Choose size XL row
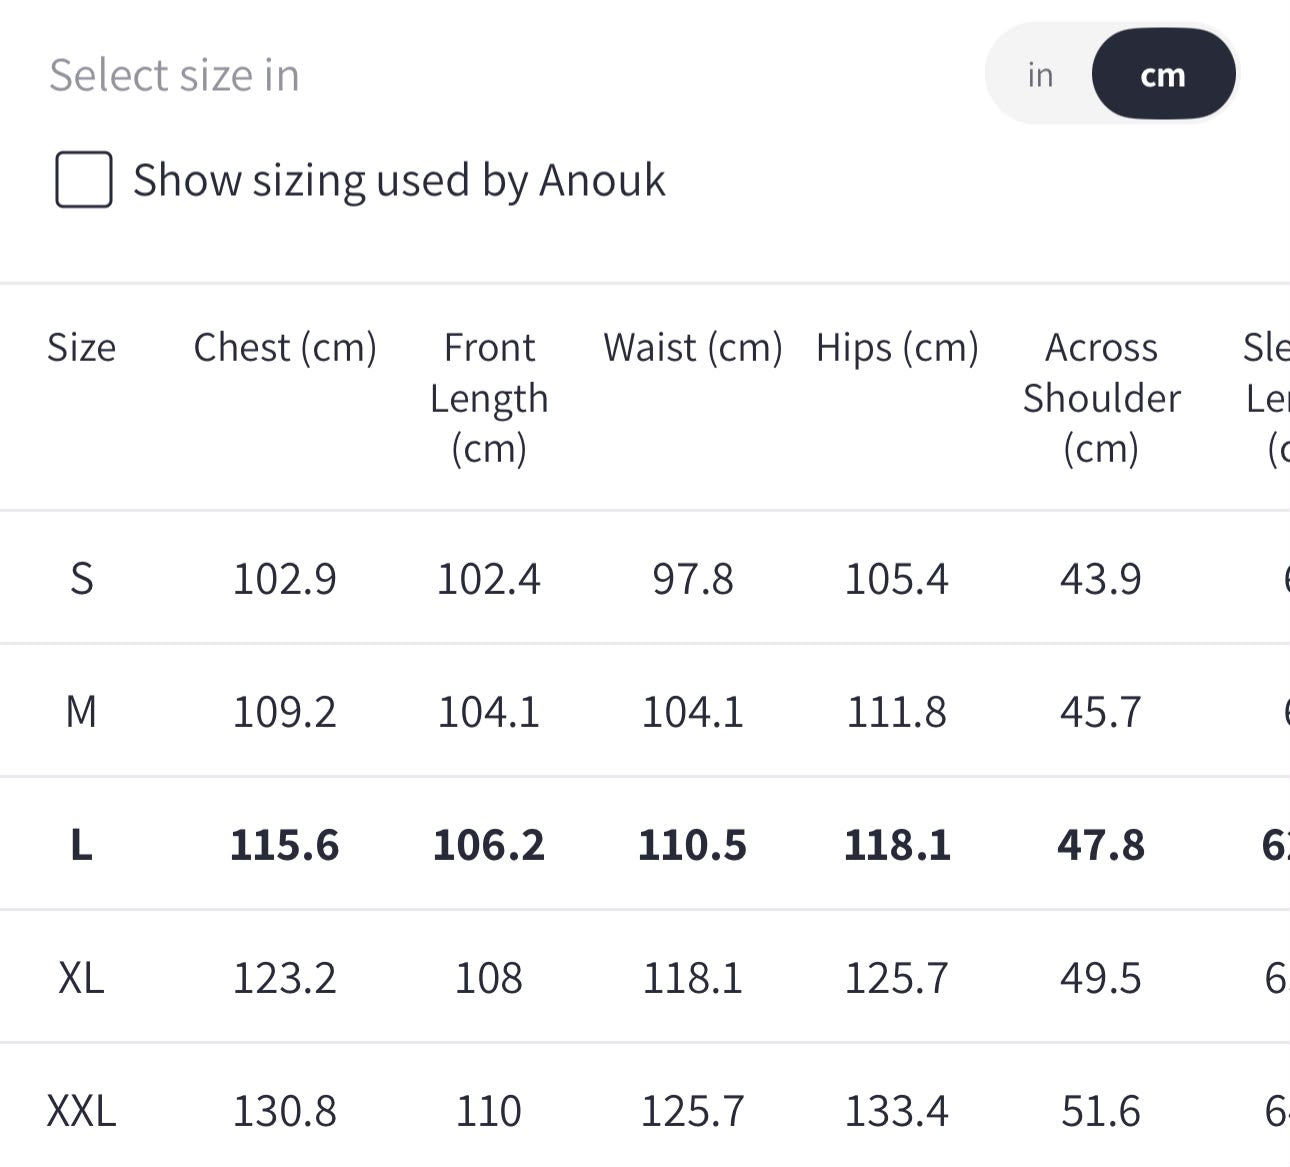The height and width of the screenshot is (1167, 1290). click(645, 977)
